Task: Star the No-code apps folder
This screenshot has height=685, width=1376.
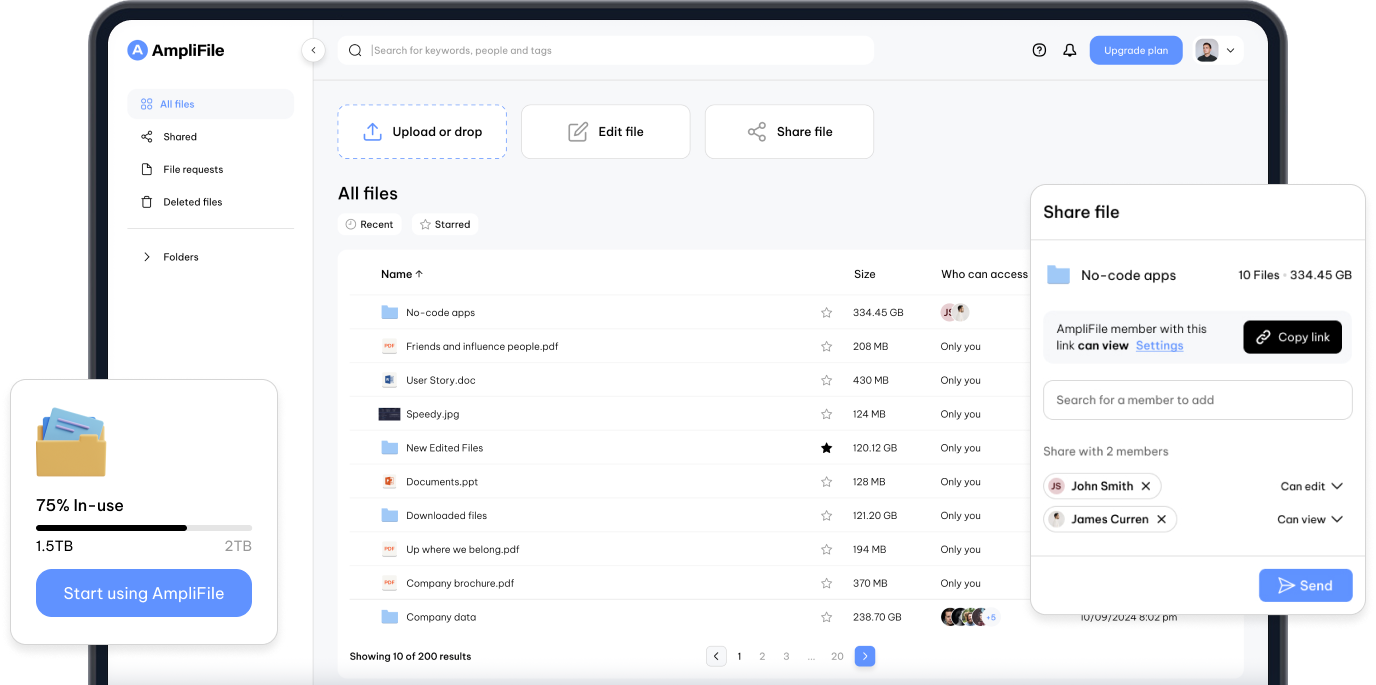Action: 826,313
